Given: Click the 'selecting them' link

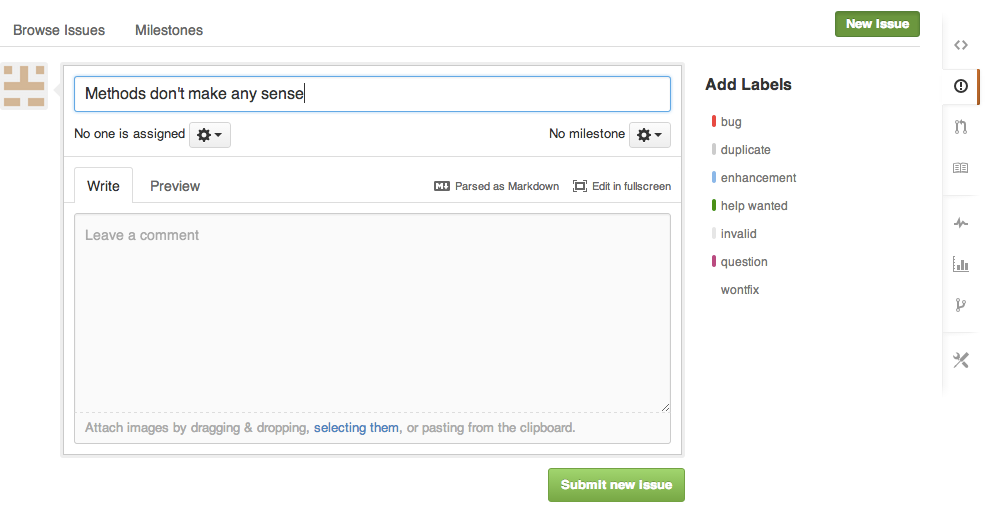Looking at the screenshot, I should [x=356, y=428].
